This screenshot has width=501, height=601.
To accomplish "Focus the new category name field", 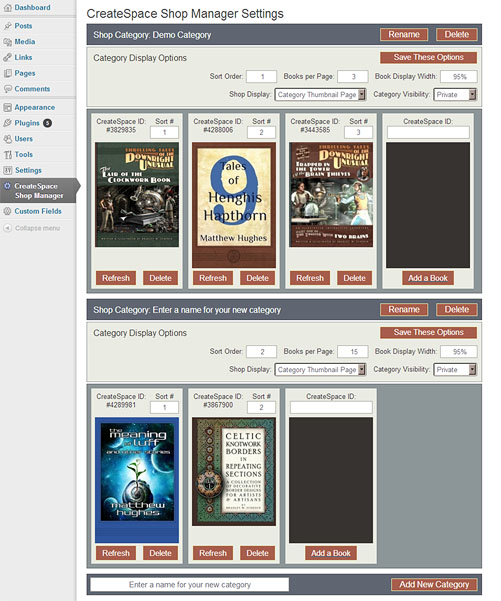I will [x=189, y=585].
